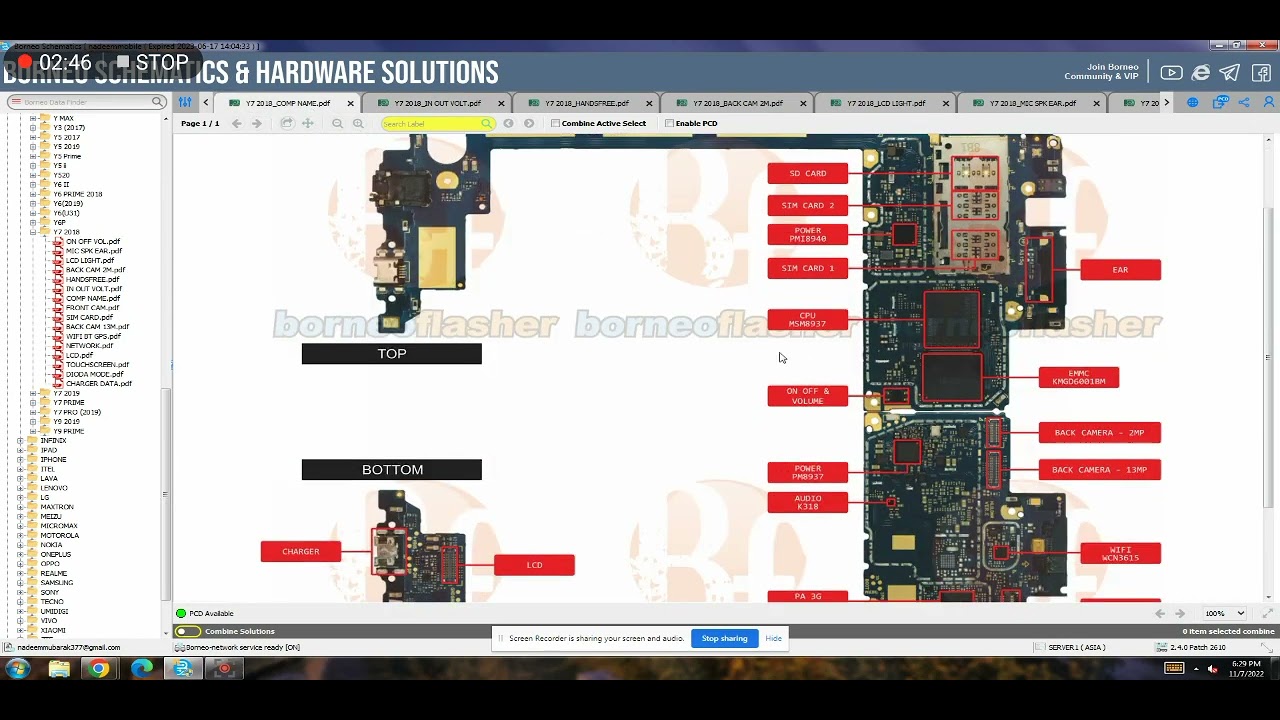Switch to the Y7 2018_IN OUT VOLT.pdf tab
Viewport: 1280px width, 720px height.
point(437,103)
